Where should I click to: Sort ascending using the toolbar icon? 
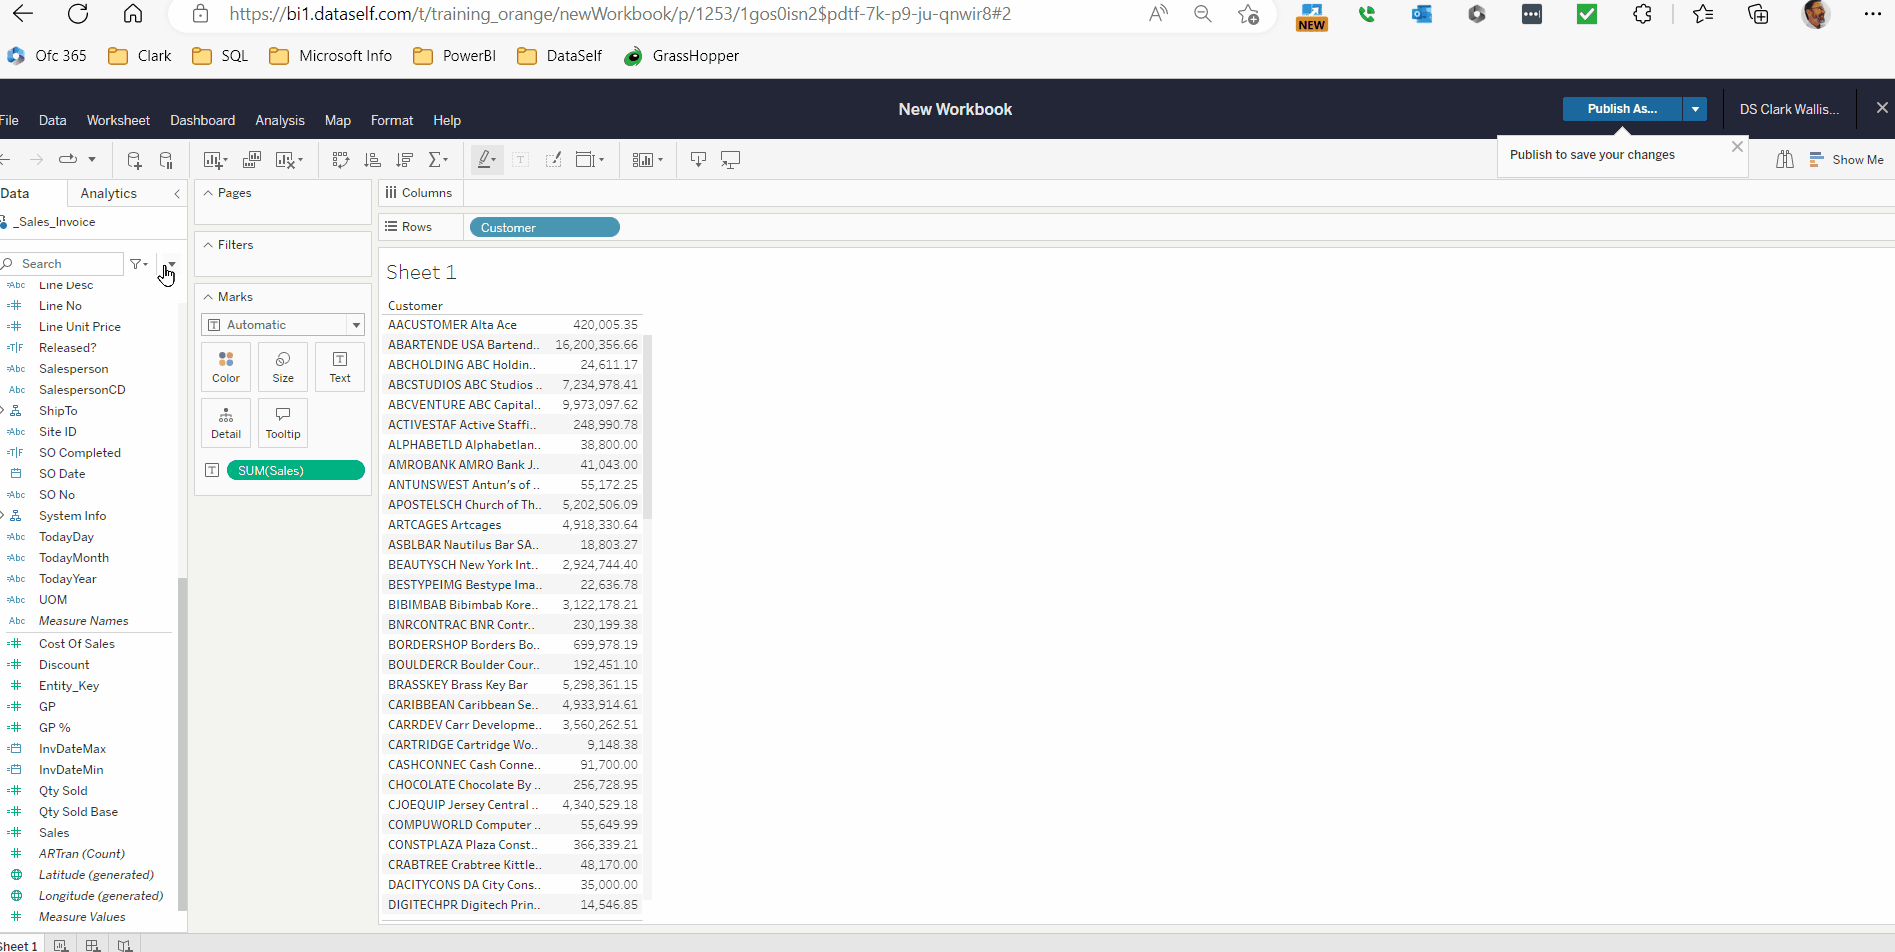372,160
